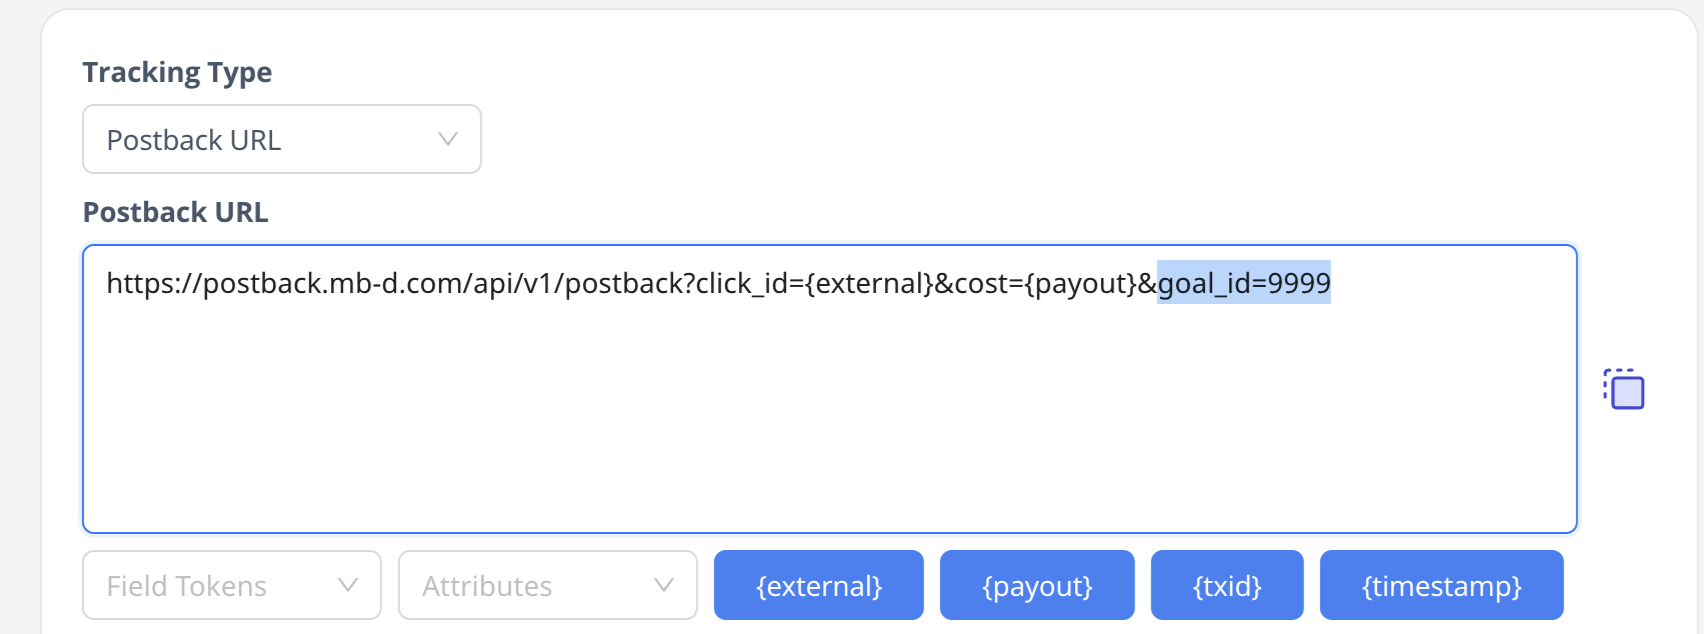Click the highlighted goal_id=9999 text
This screenshot has height=634, width=1704.
(x=1244, y=284)
